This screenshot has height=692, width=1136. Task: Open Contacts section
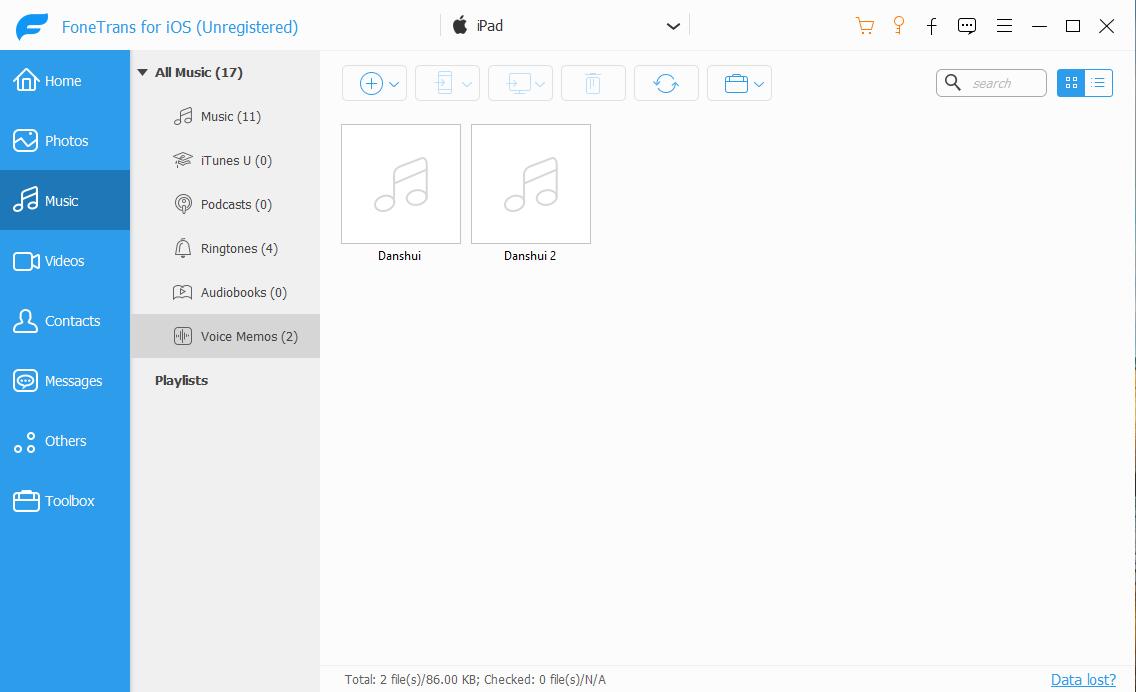64,321
